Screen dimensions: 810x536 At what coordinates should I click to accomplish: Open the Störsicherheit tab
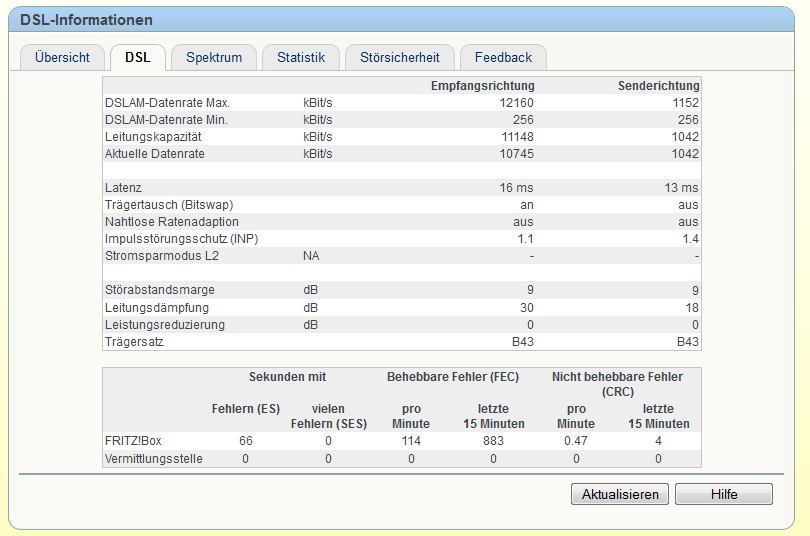[399, 58]
